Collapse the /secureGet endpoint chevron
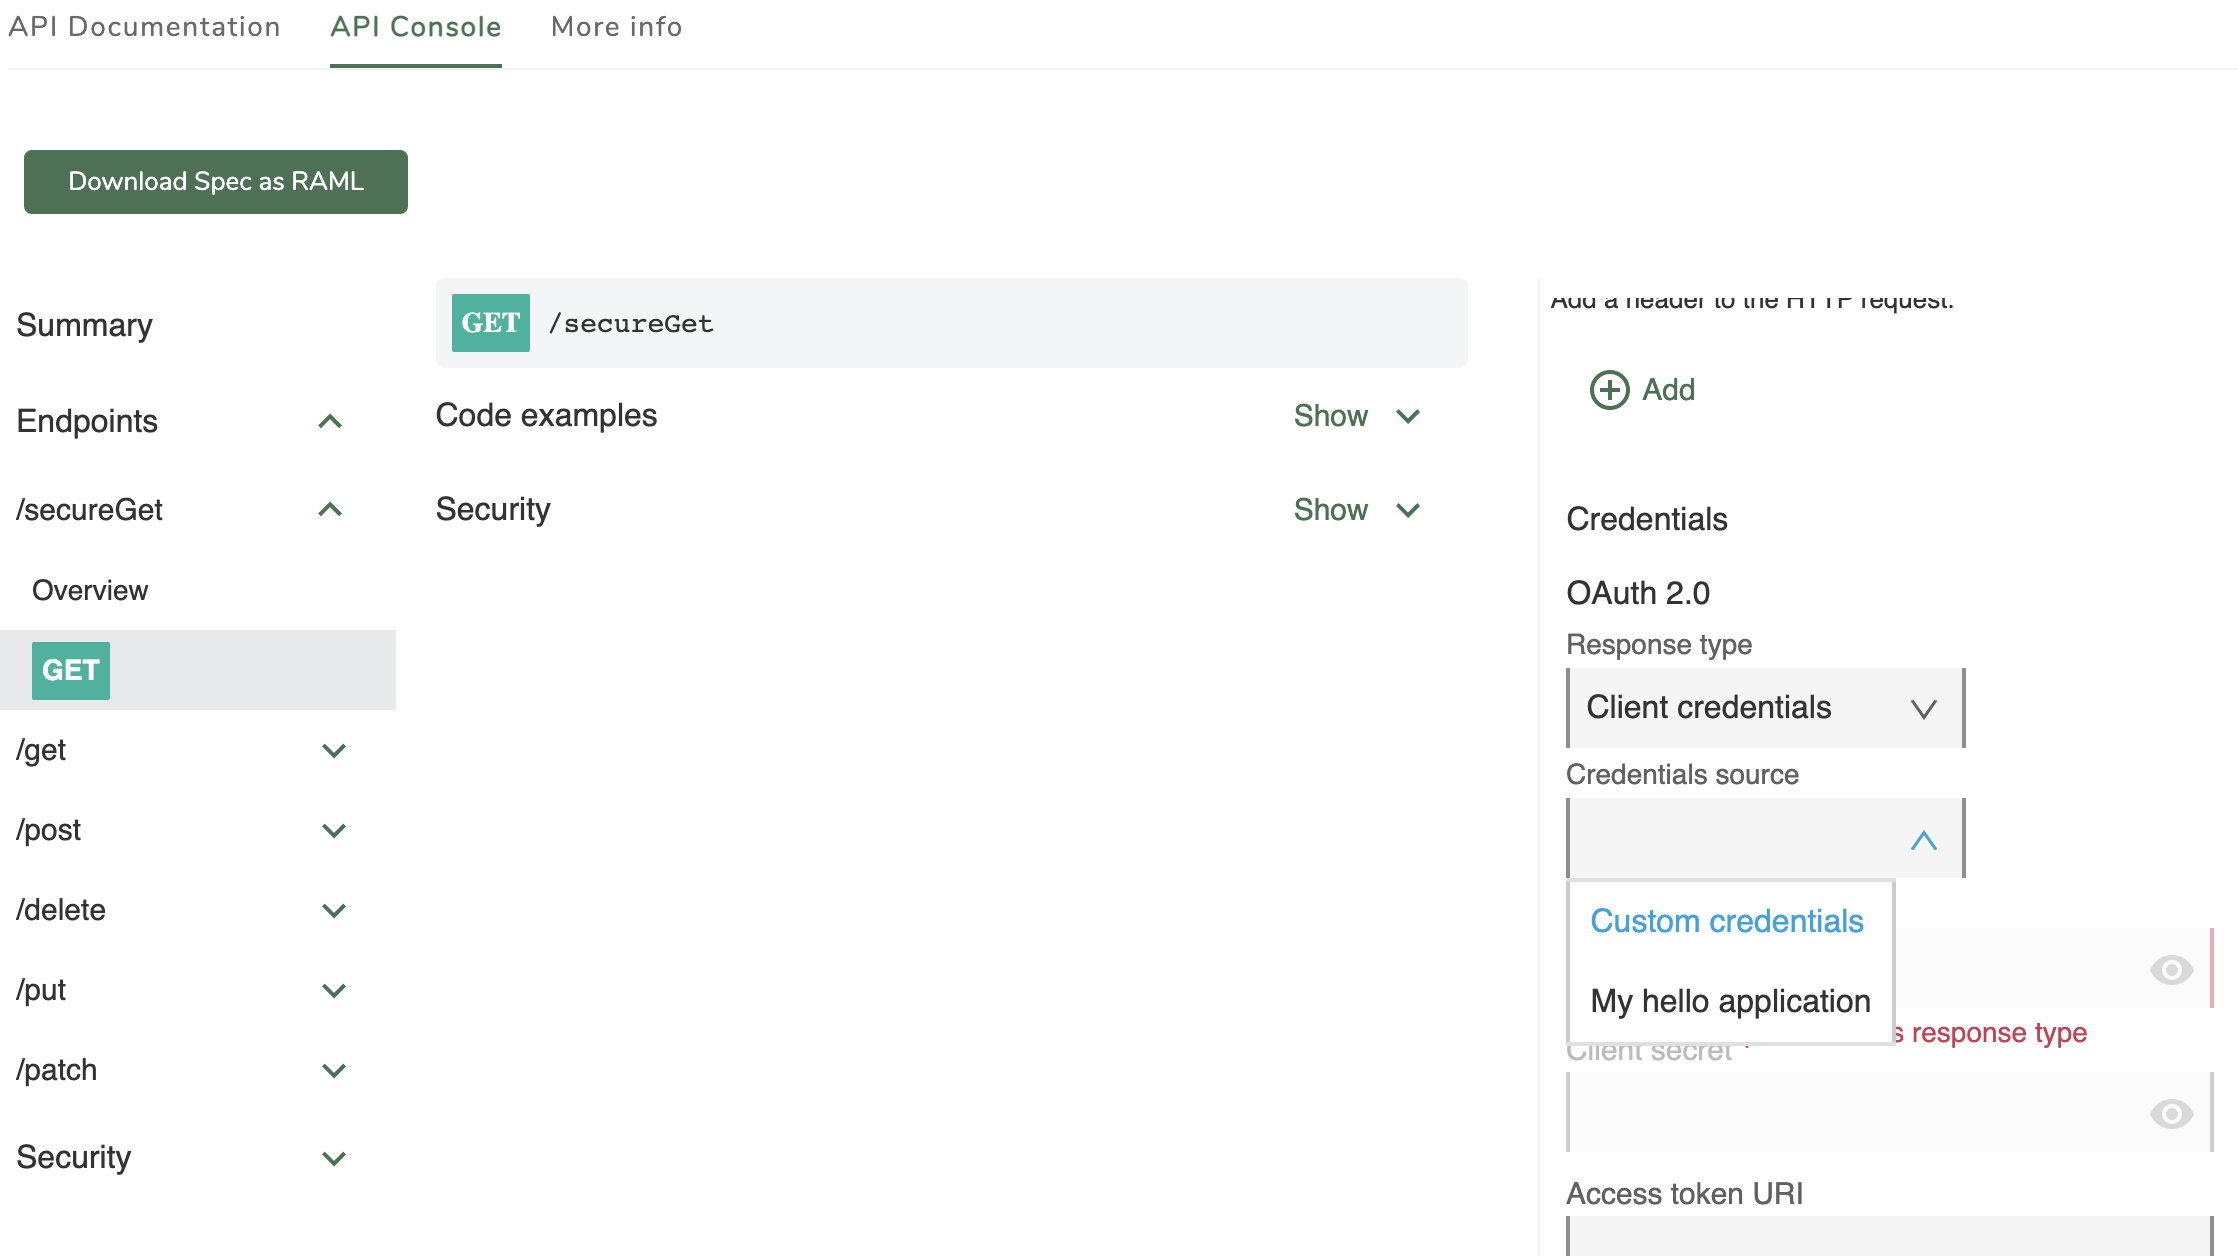 tap(330, 510)
